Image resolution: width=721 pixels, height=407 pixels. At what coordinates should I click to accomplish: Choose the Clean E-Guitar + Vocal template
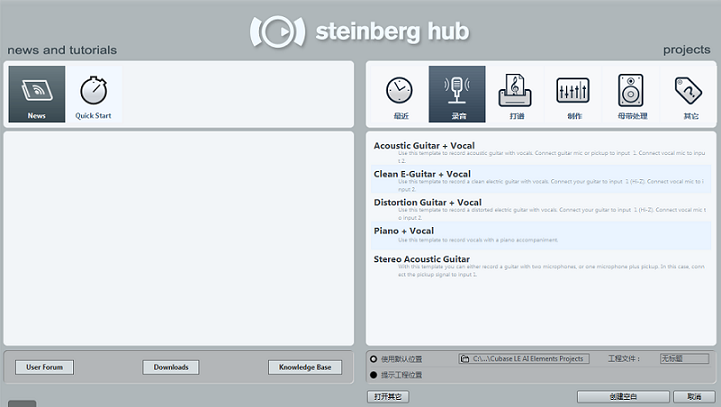422,174
